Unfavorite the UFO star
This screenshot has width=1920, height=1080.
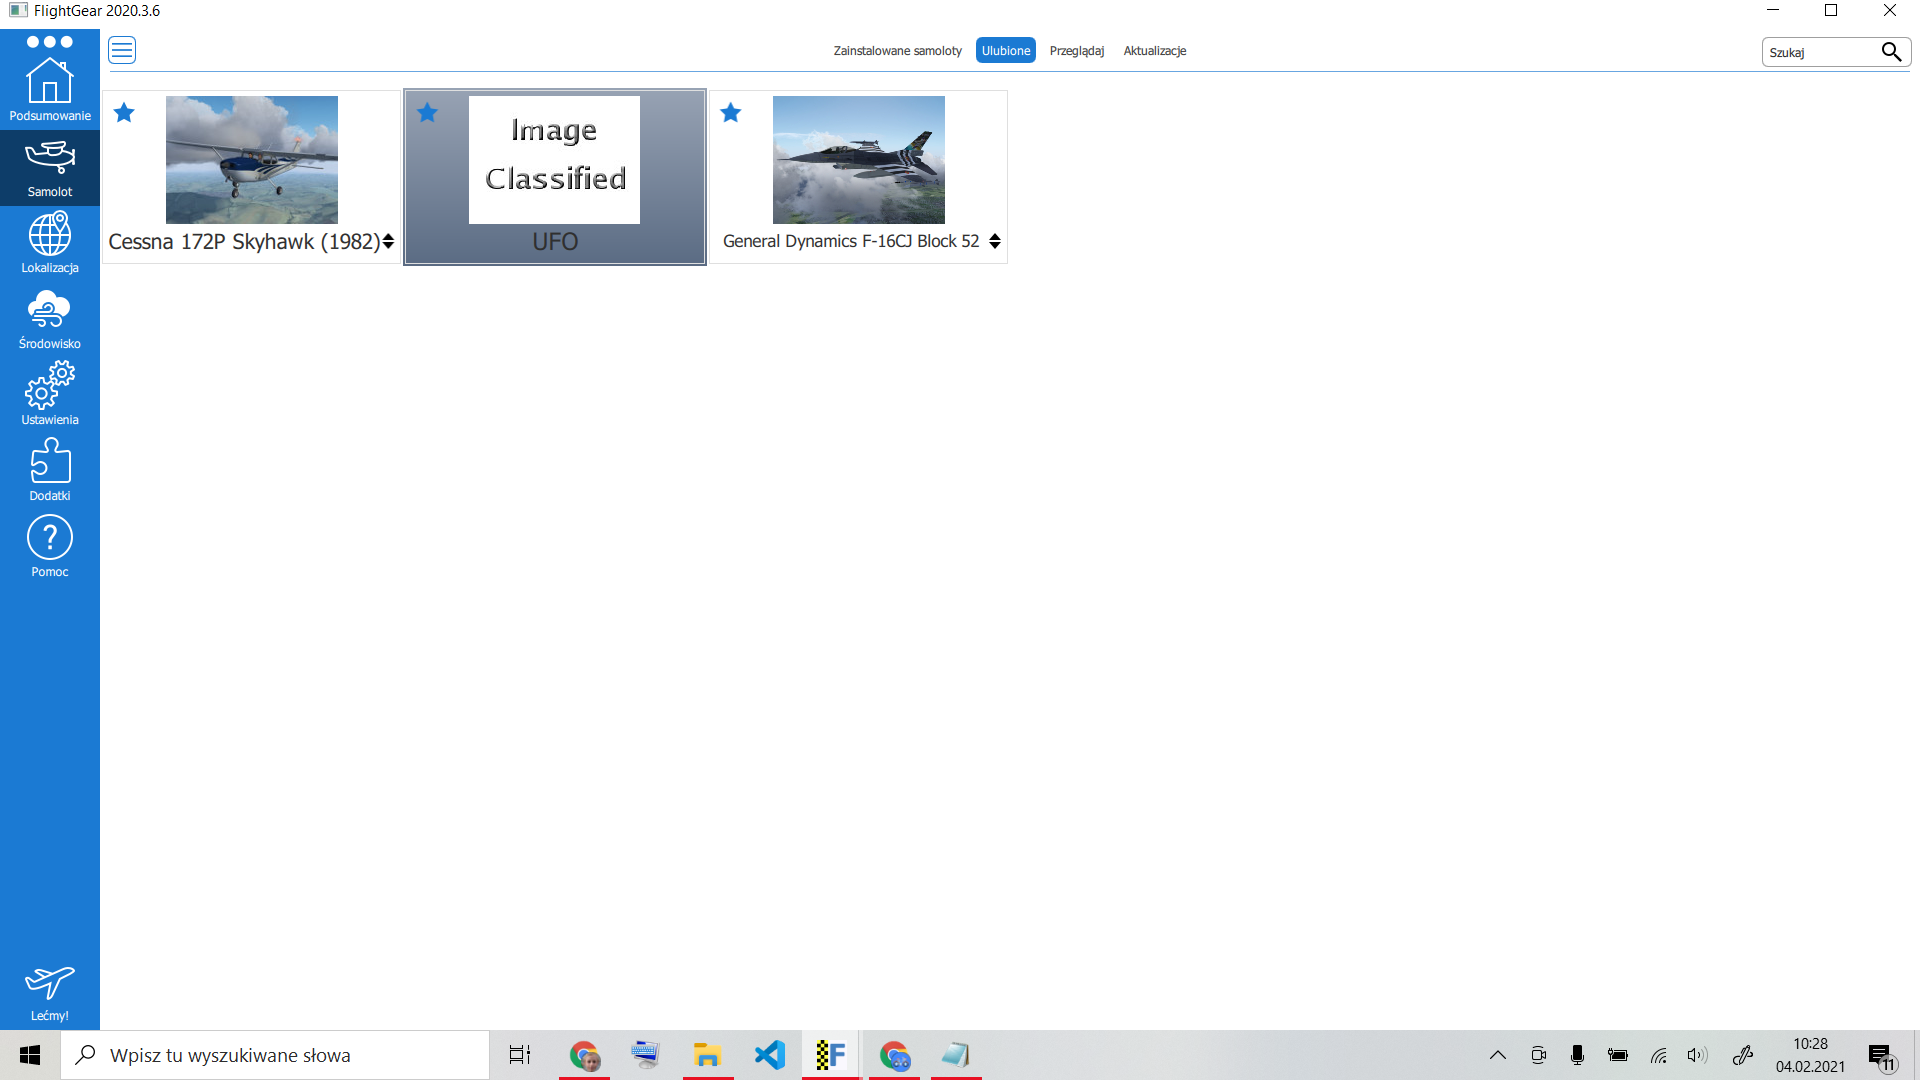pyautogui.click(x=427, y=113)
